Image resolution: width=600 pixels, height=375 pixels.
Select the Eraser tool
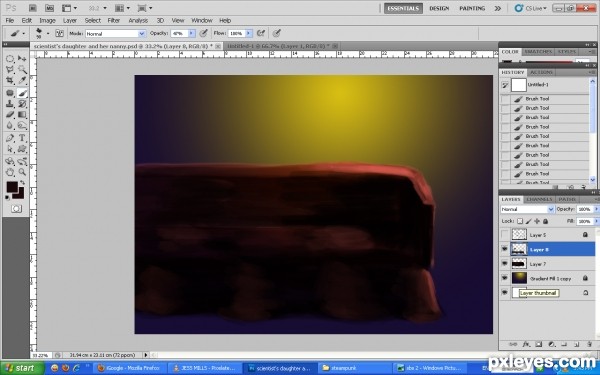[x=10, y=114]
